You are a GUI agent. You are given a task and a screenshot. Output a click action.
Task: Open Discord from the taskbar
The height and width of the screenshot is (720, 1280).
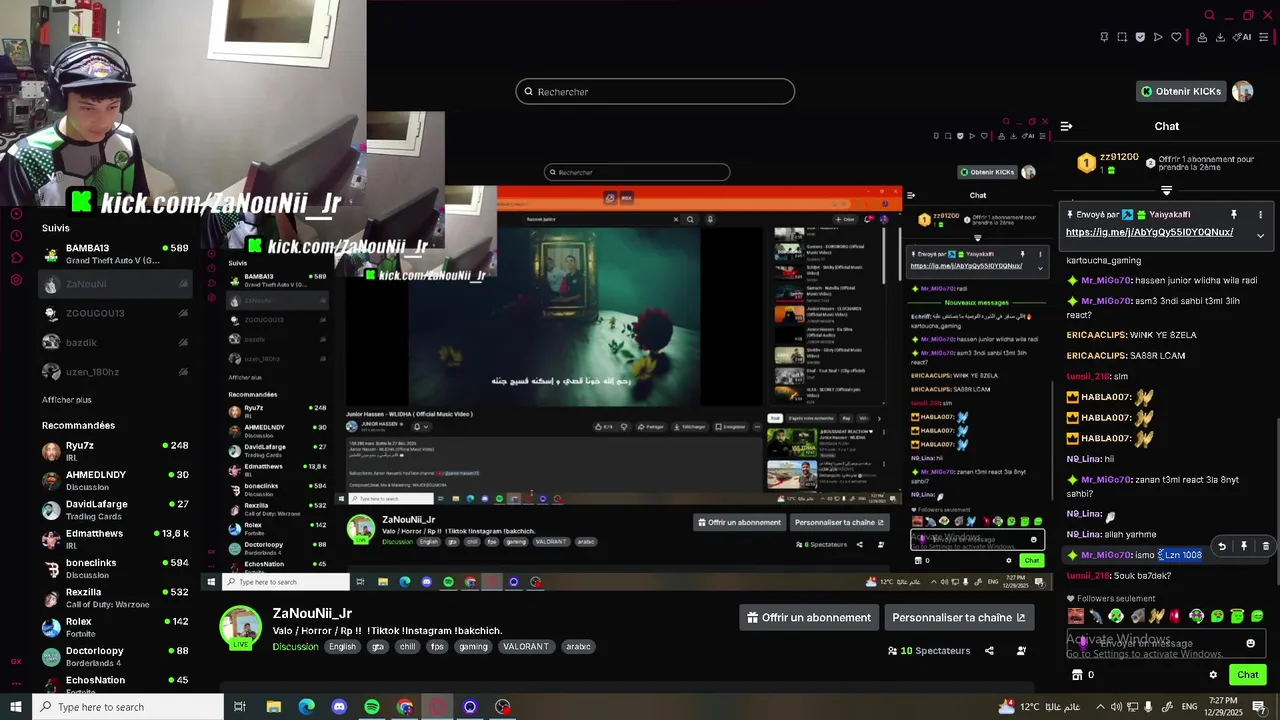point(339,707)
